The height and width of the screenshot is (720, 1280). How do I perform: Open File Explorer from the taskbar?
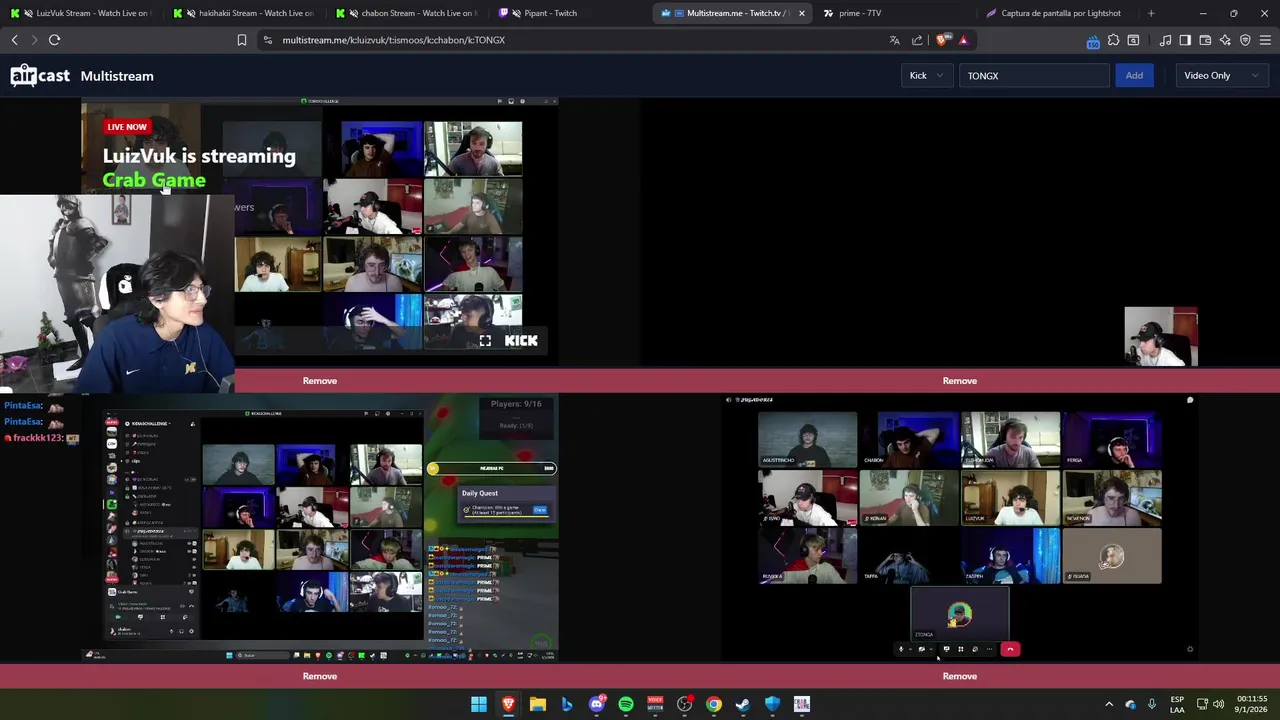pyautogui.click(x=538, y=704)
